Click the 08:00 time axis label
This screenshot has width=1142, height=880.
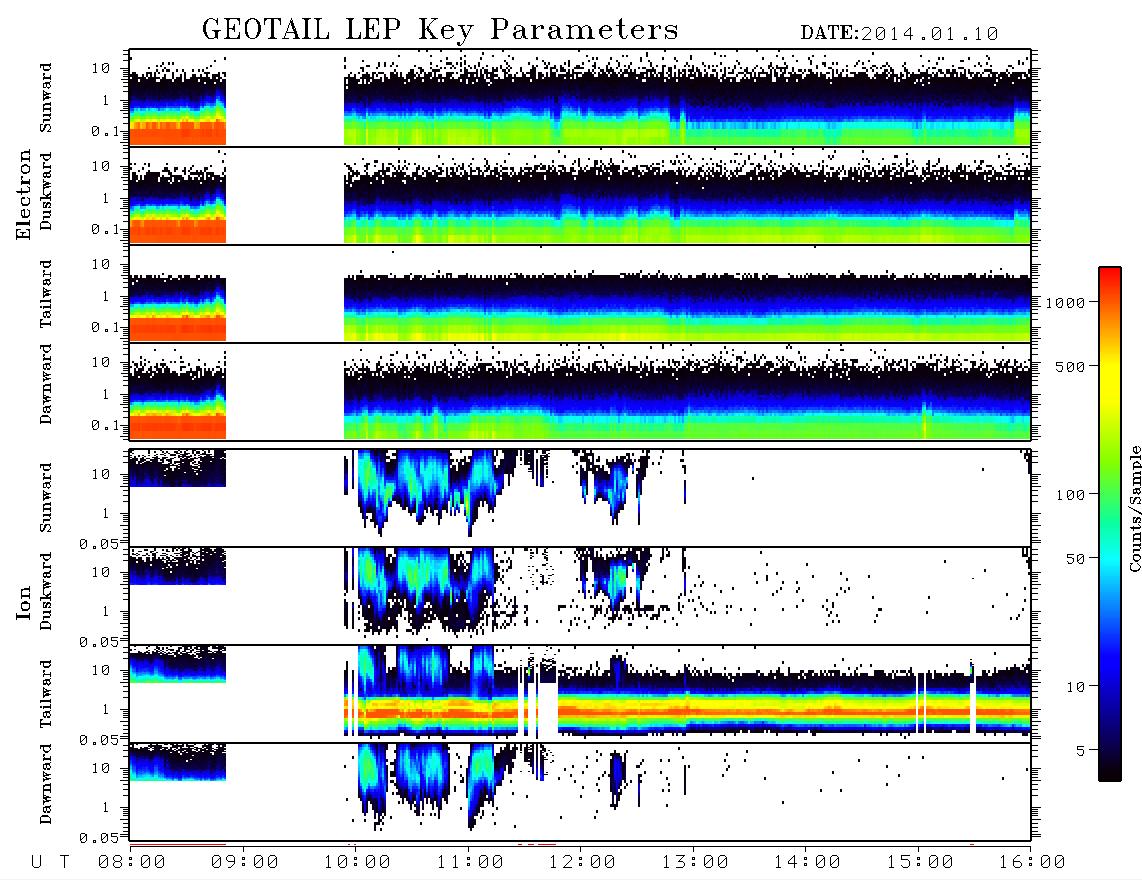(x=132, y=862)
